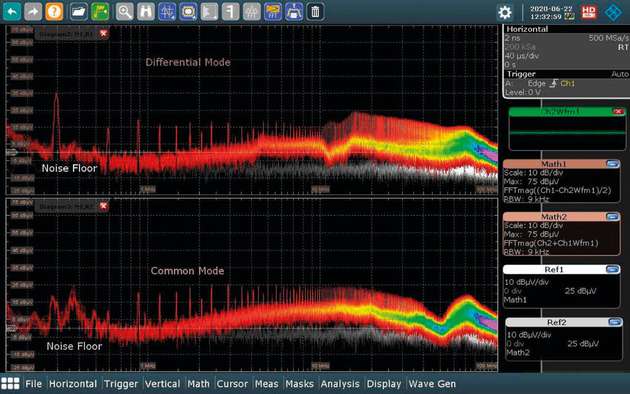Open the orange Help question mark
This screenshot has width=630, height=394.
pos(54,12)
